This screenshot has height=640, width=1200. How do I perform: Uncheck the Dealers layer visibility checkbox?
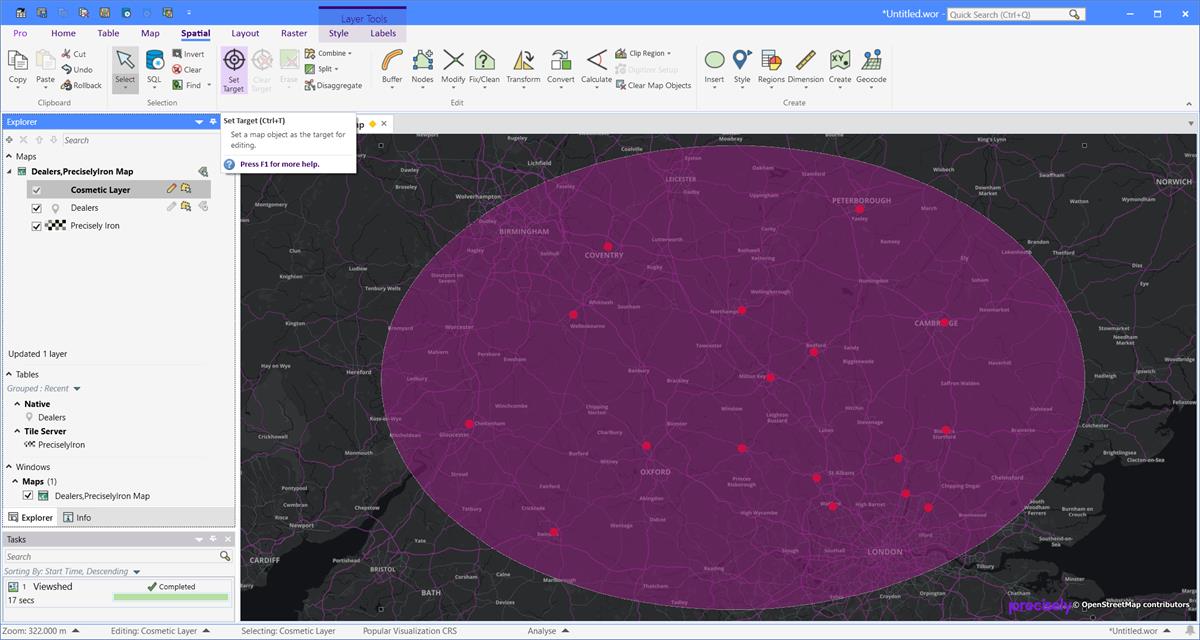37,207
